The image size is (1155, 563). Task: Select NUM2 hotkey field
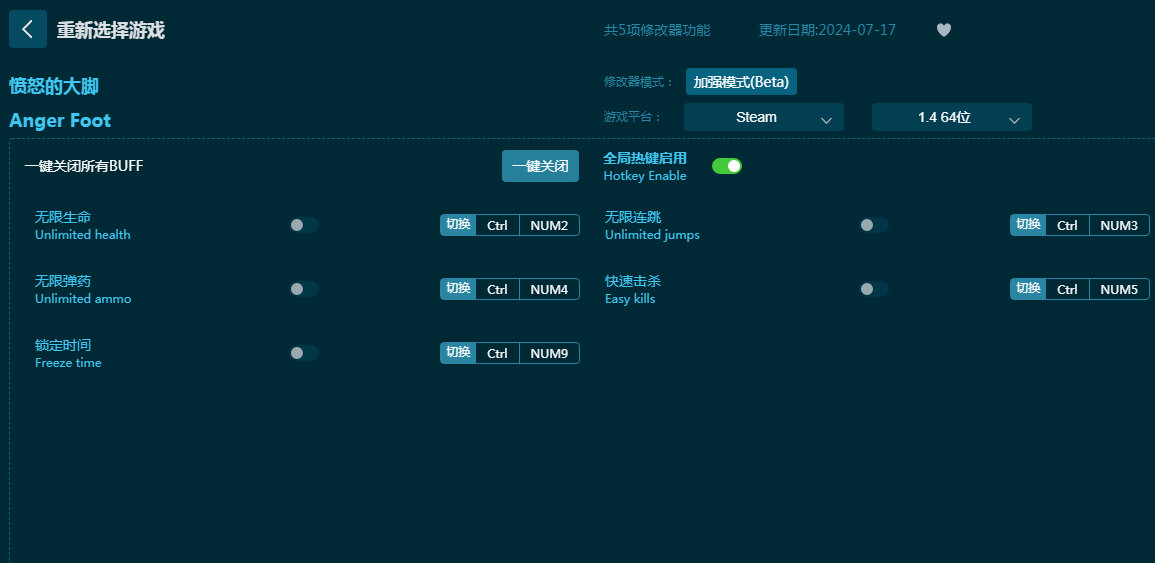point(550,225)
